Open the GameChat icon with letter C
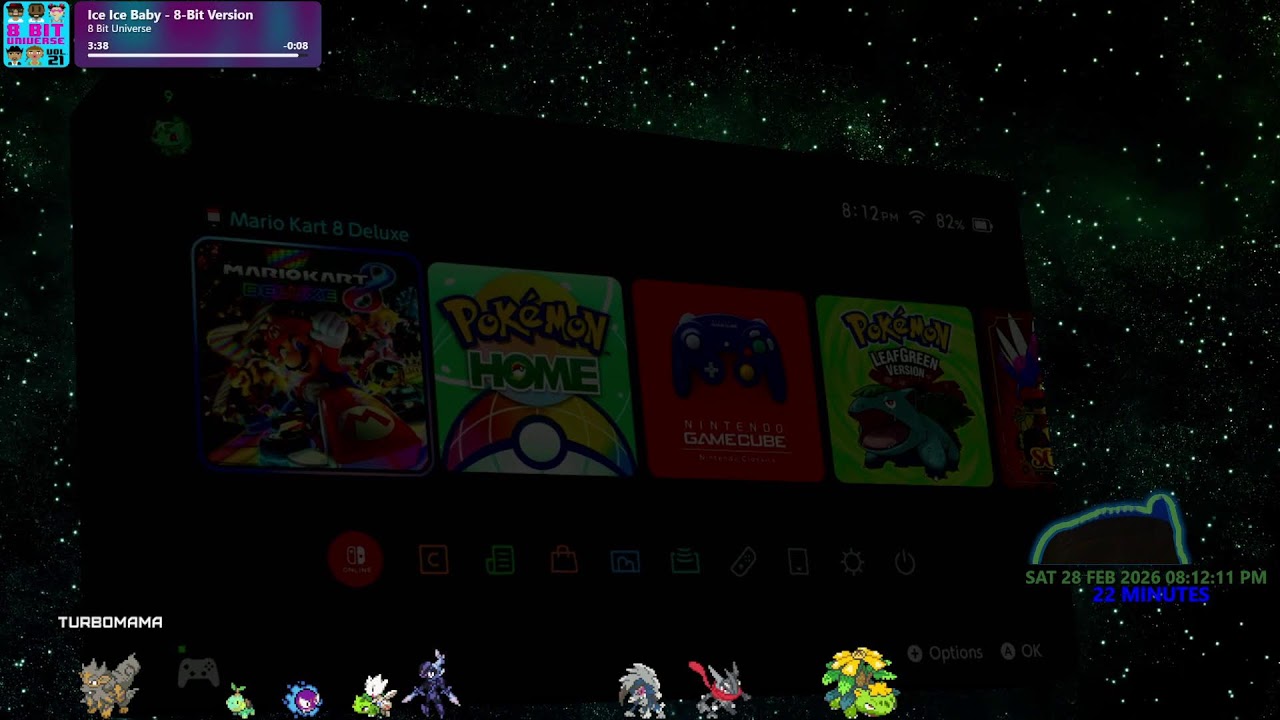This screenshot has height=720, width=1280. 433,560
